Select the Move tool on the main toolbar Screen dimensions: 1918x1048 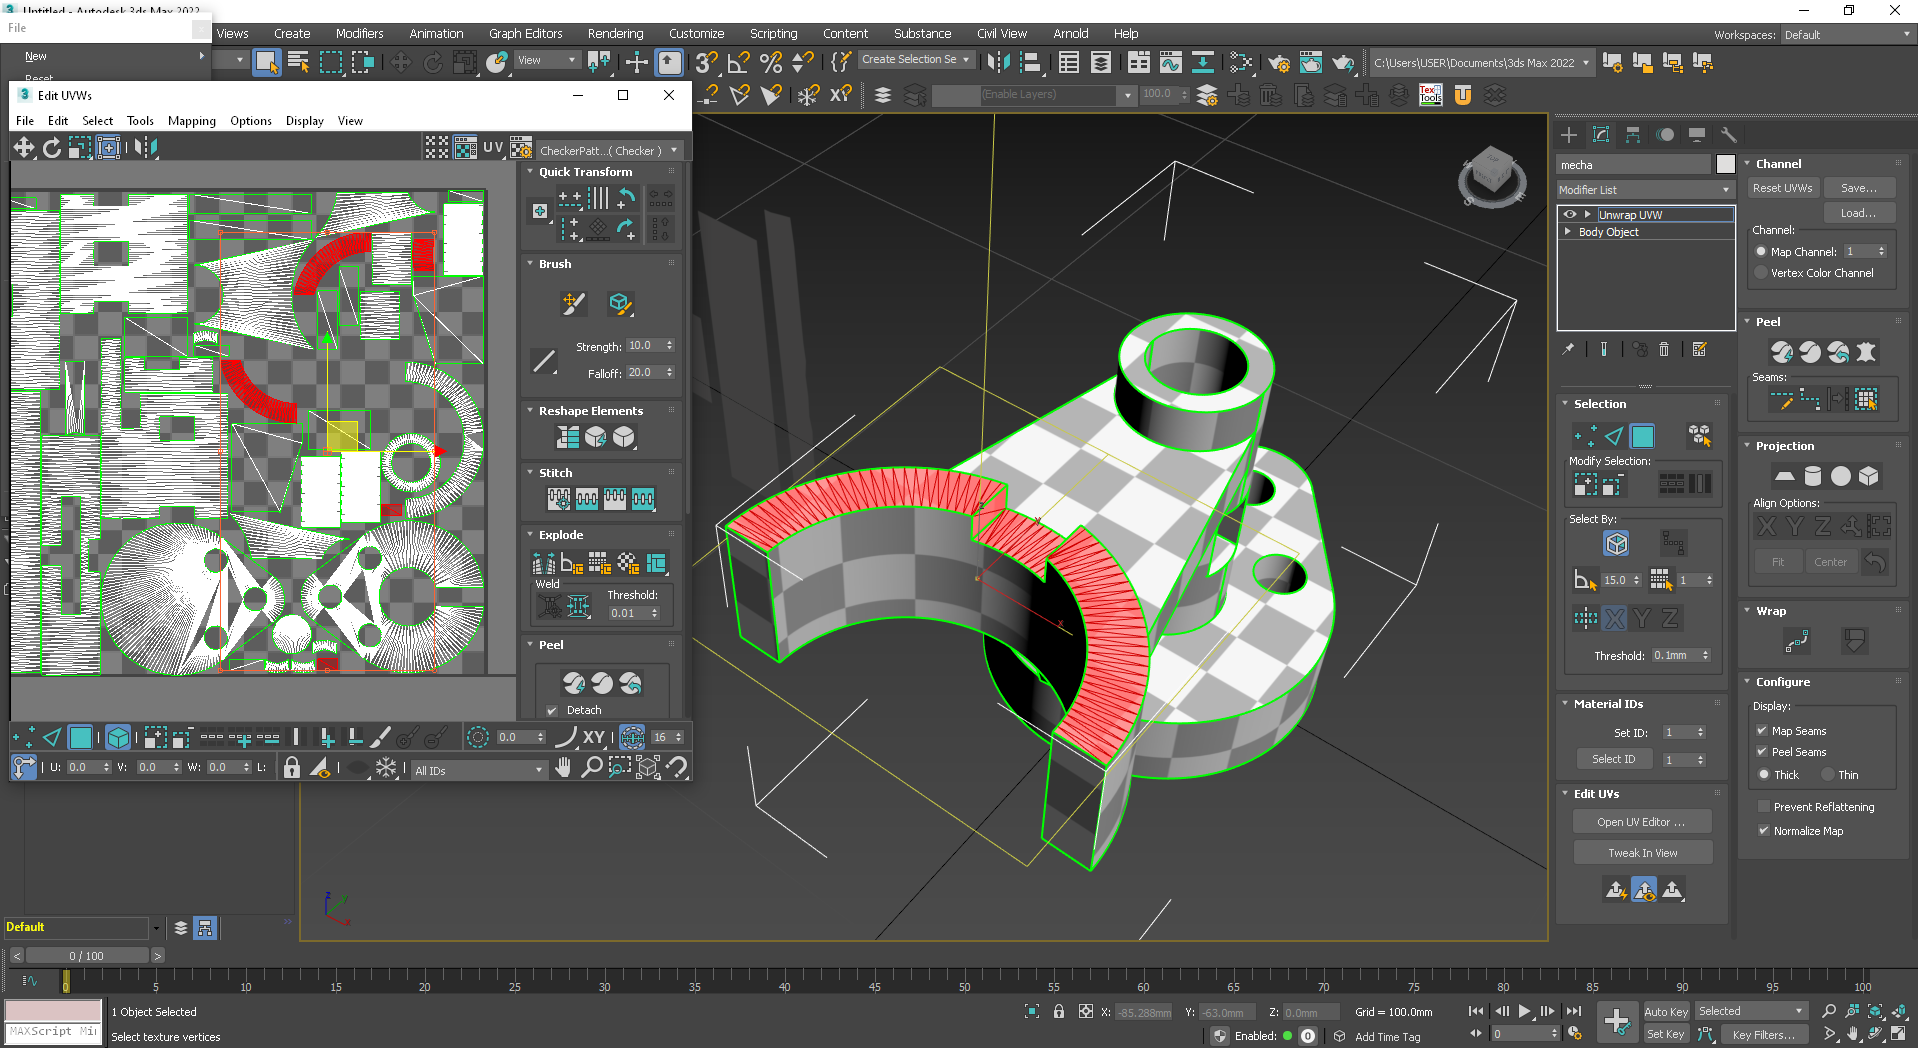click(x=400, y=62)
